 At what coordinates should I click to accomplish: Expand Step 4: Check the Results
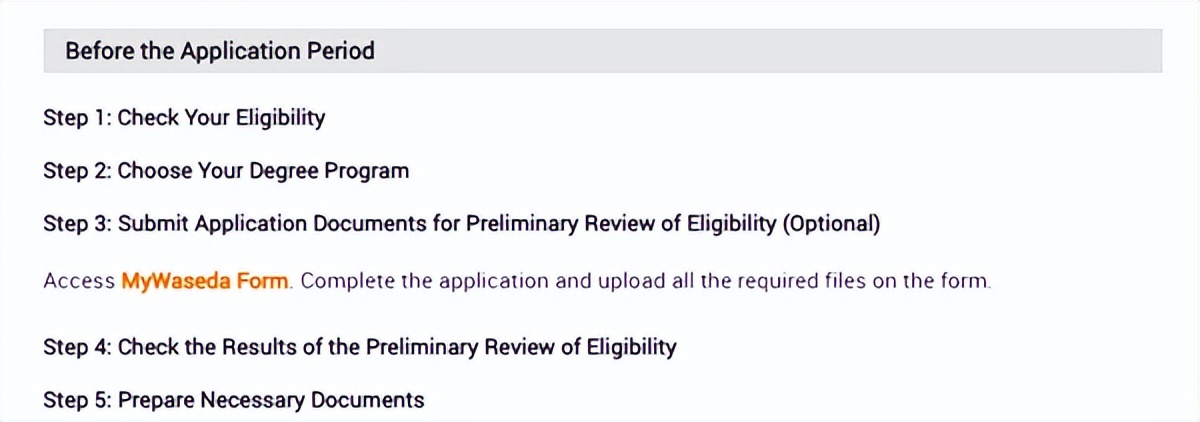coord(360,347)
